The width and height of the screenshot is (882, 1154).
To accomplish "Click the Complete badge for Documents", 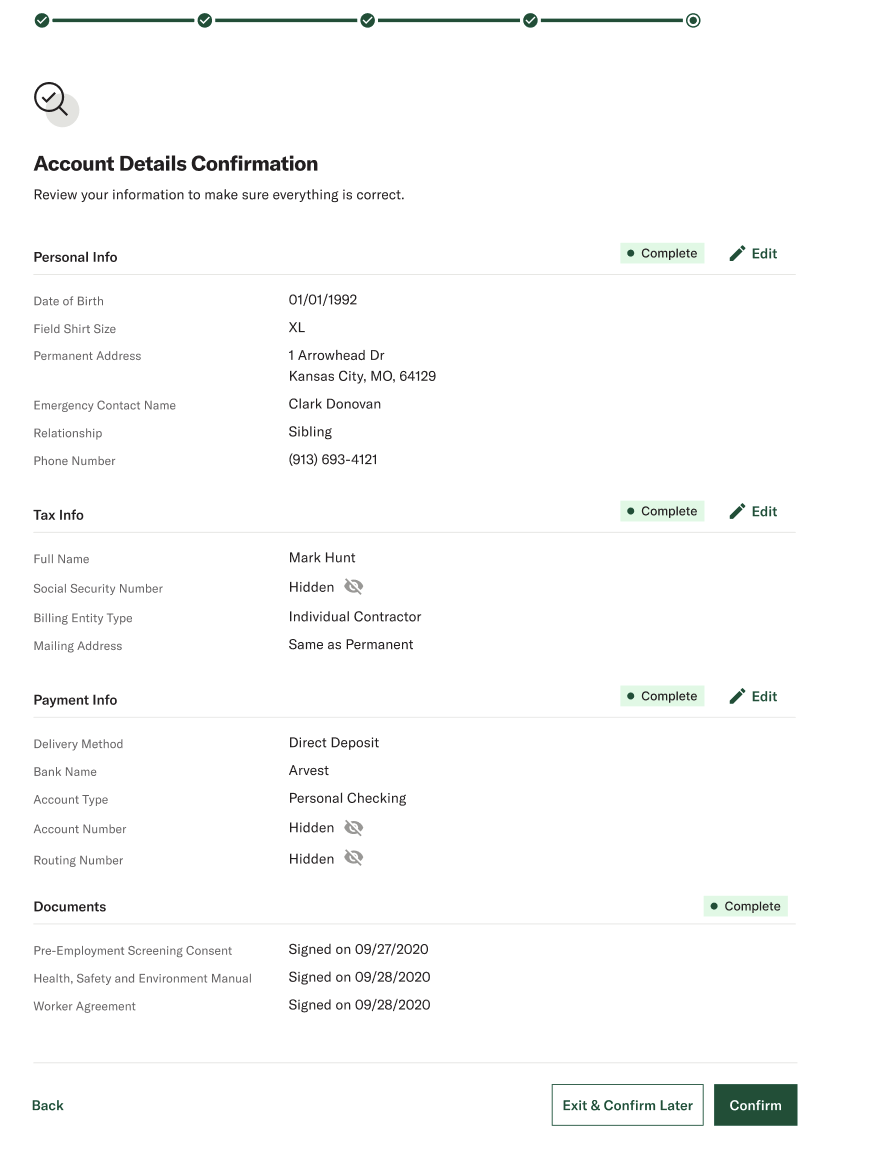I will click(x=745, y=906).
